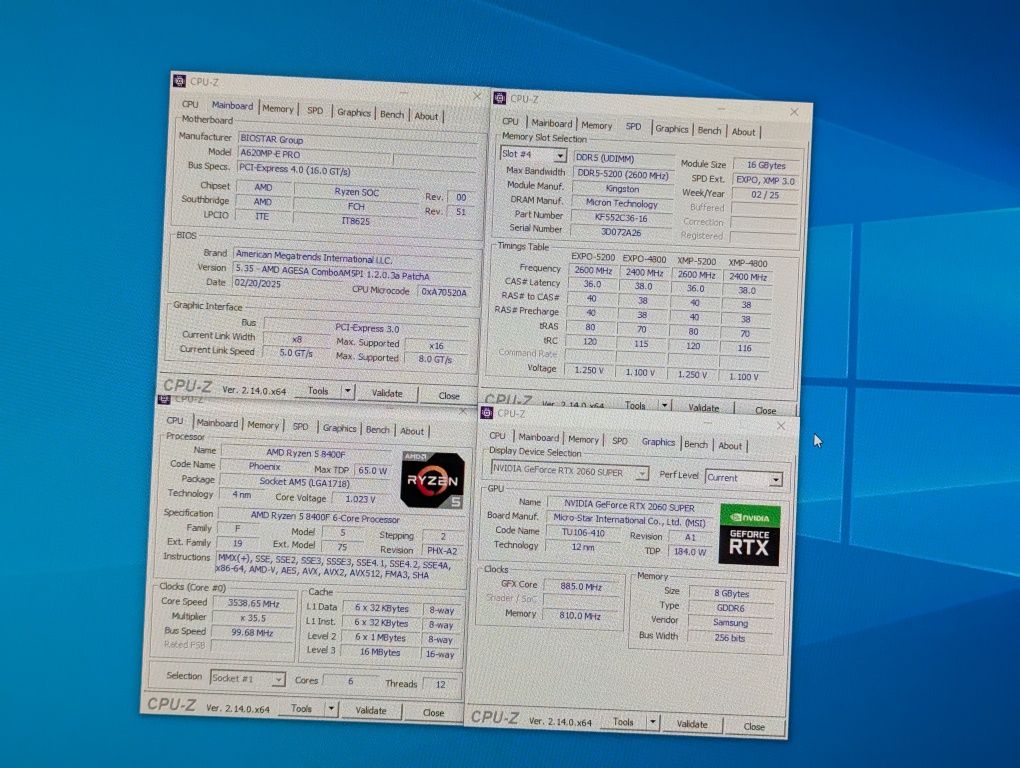
Task: Click the LPCIO chip value 'IT8625'
Action: point(356,221)
